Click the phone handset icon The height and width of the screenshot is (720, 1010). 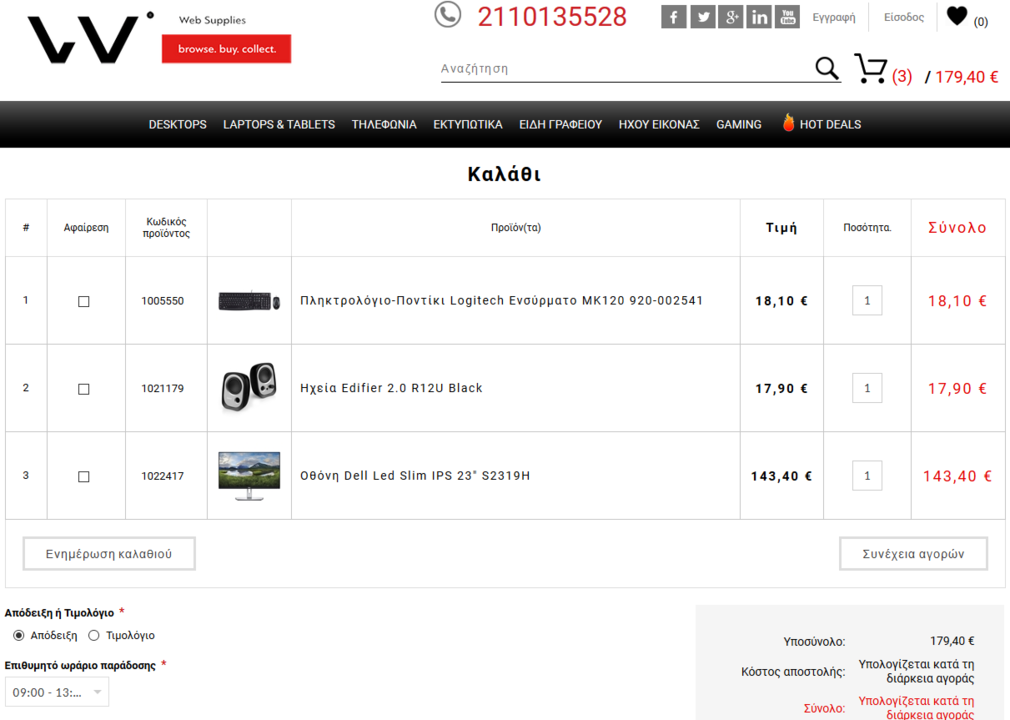pyautogui.click(x=448, y=15)
